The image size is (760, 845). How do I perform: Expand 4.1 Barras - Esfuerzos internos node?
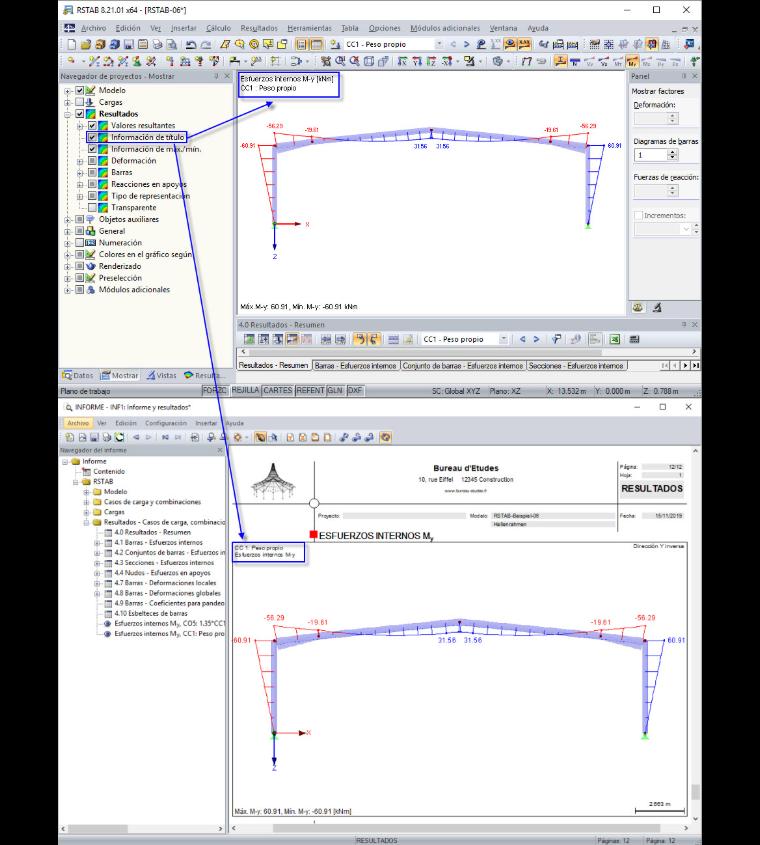[x=97, y=543]
